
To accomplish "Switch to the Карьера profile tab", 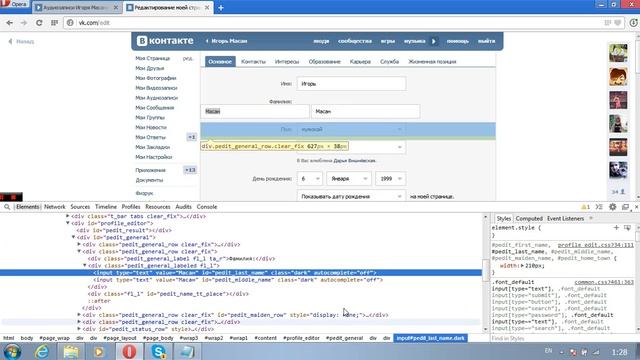I will (x=360, y=62).
